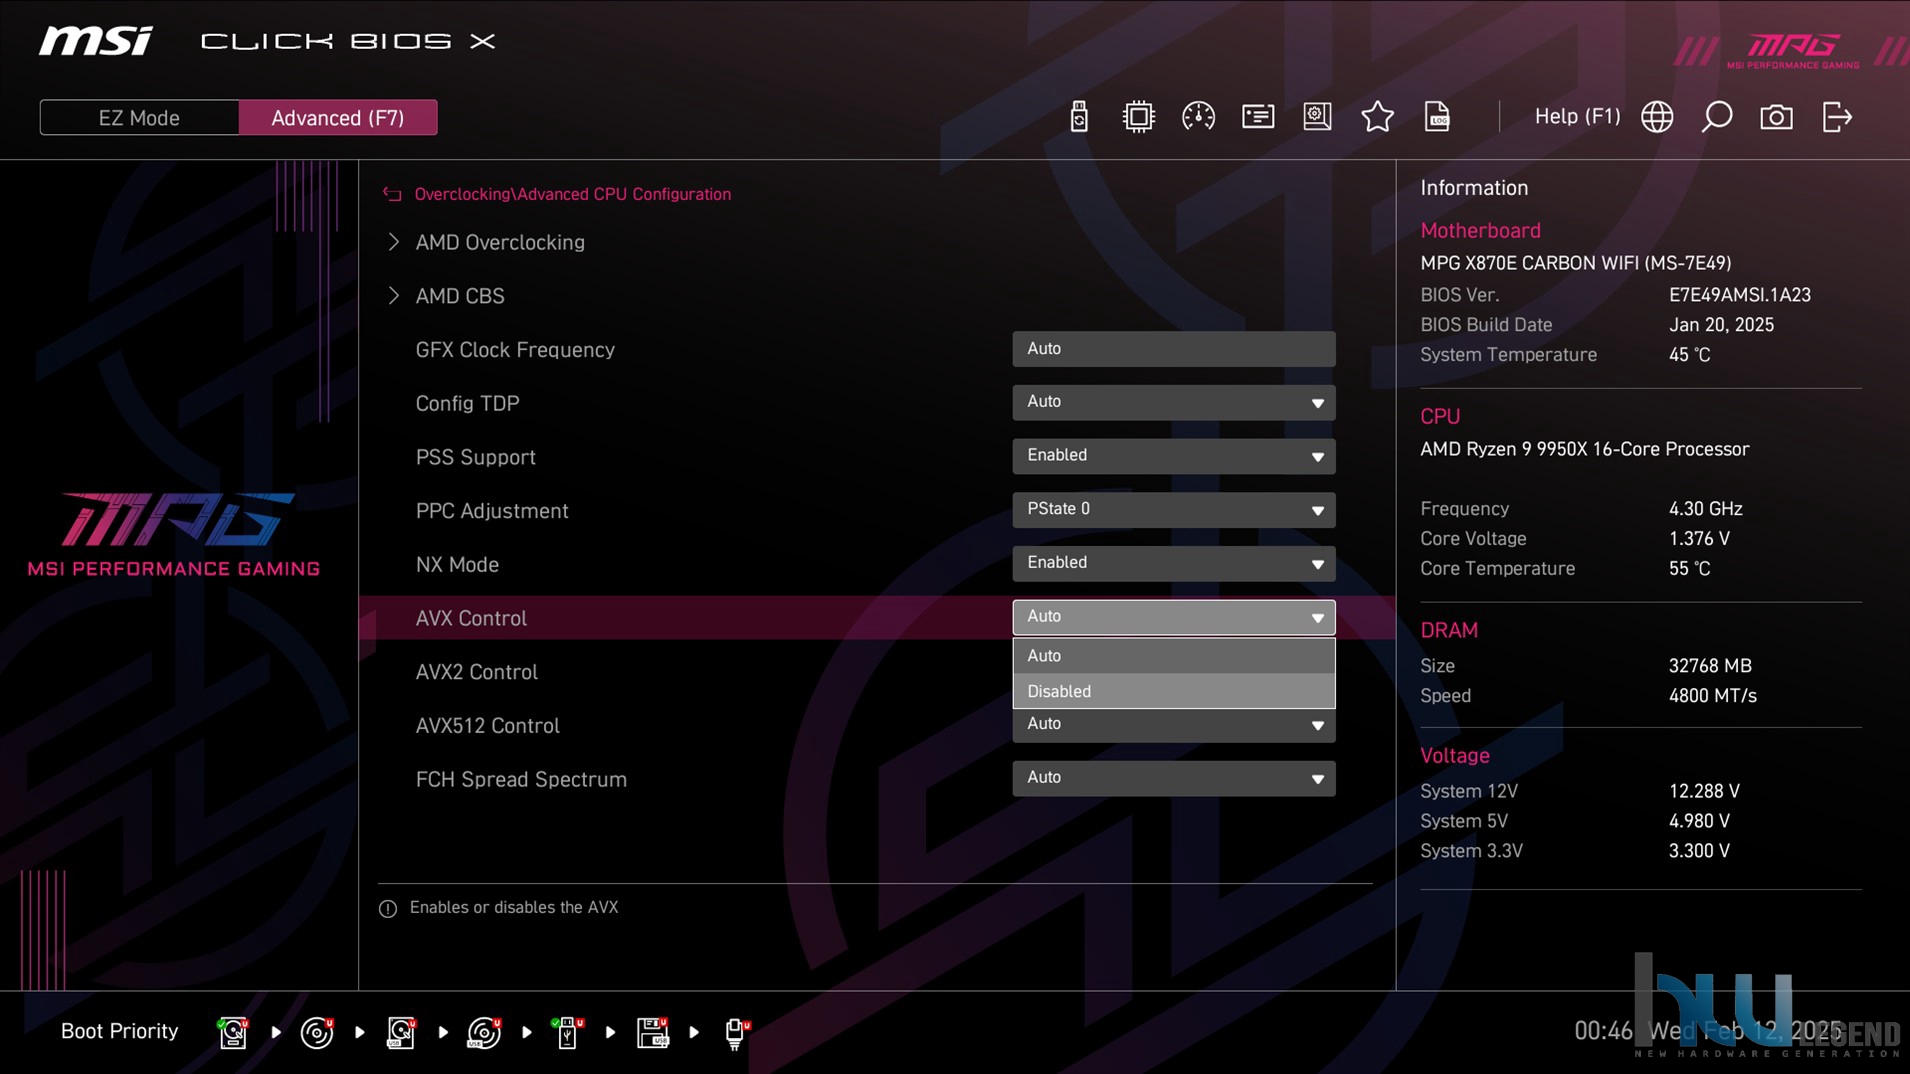Select the PPC Adjustment setting label
Image resolution: width=1910 pixels, height=1074 pixels.
(x=492, y=511)
